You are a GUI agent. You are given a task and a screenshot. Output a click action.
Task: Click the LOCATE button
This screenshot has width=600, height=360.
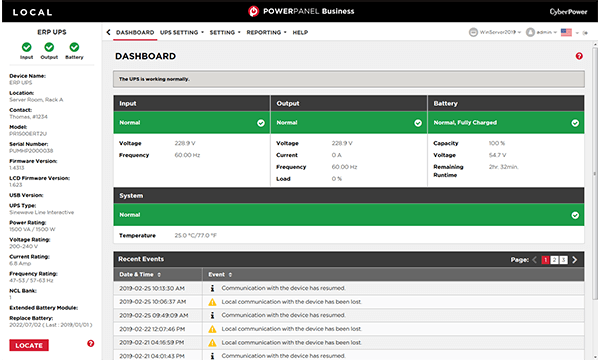[x=29, y=345]
